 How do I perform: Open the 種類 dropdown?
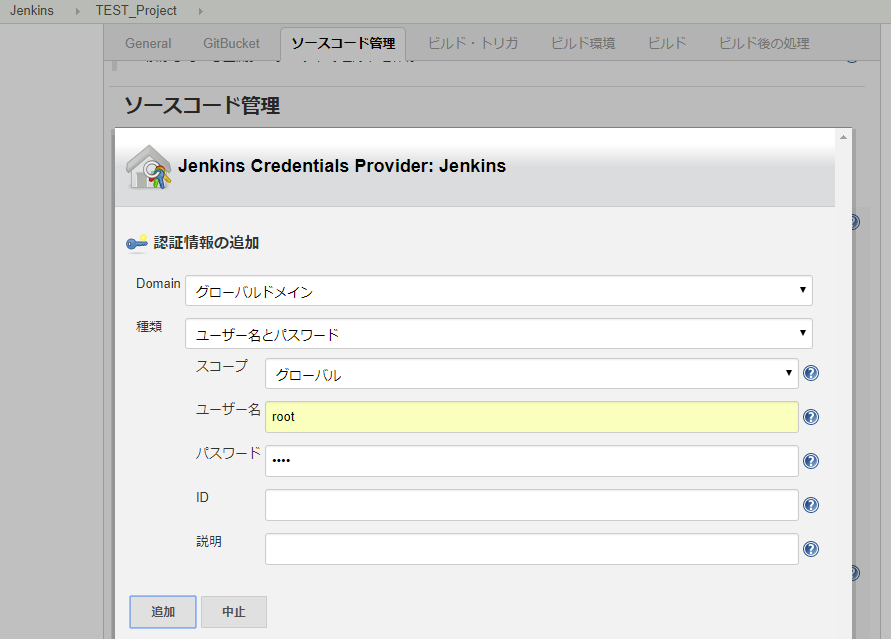(x=498, y=333)
